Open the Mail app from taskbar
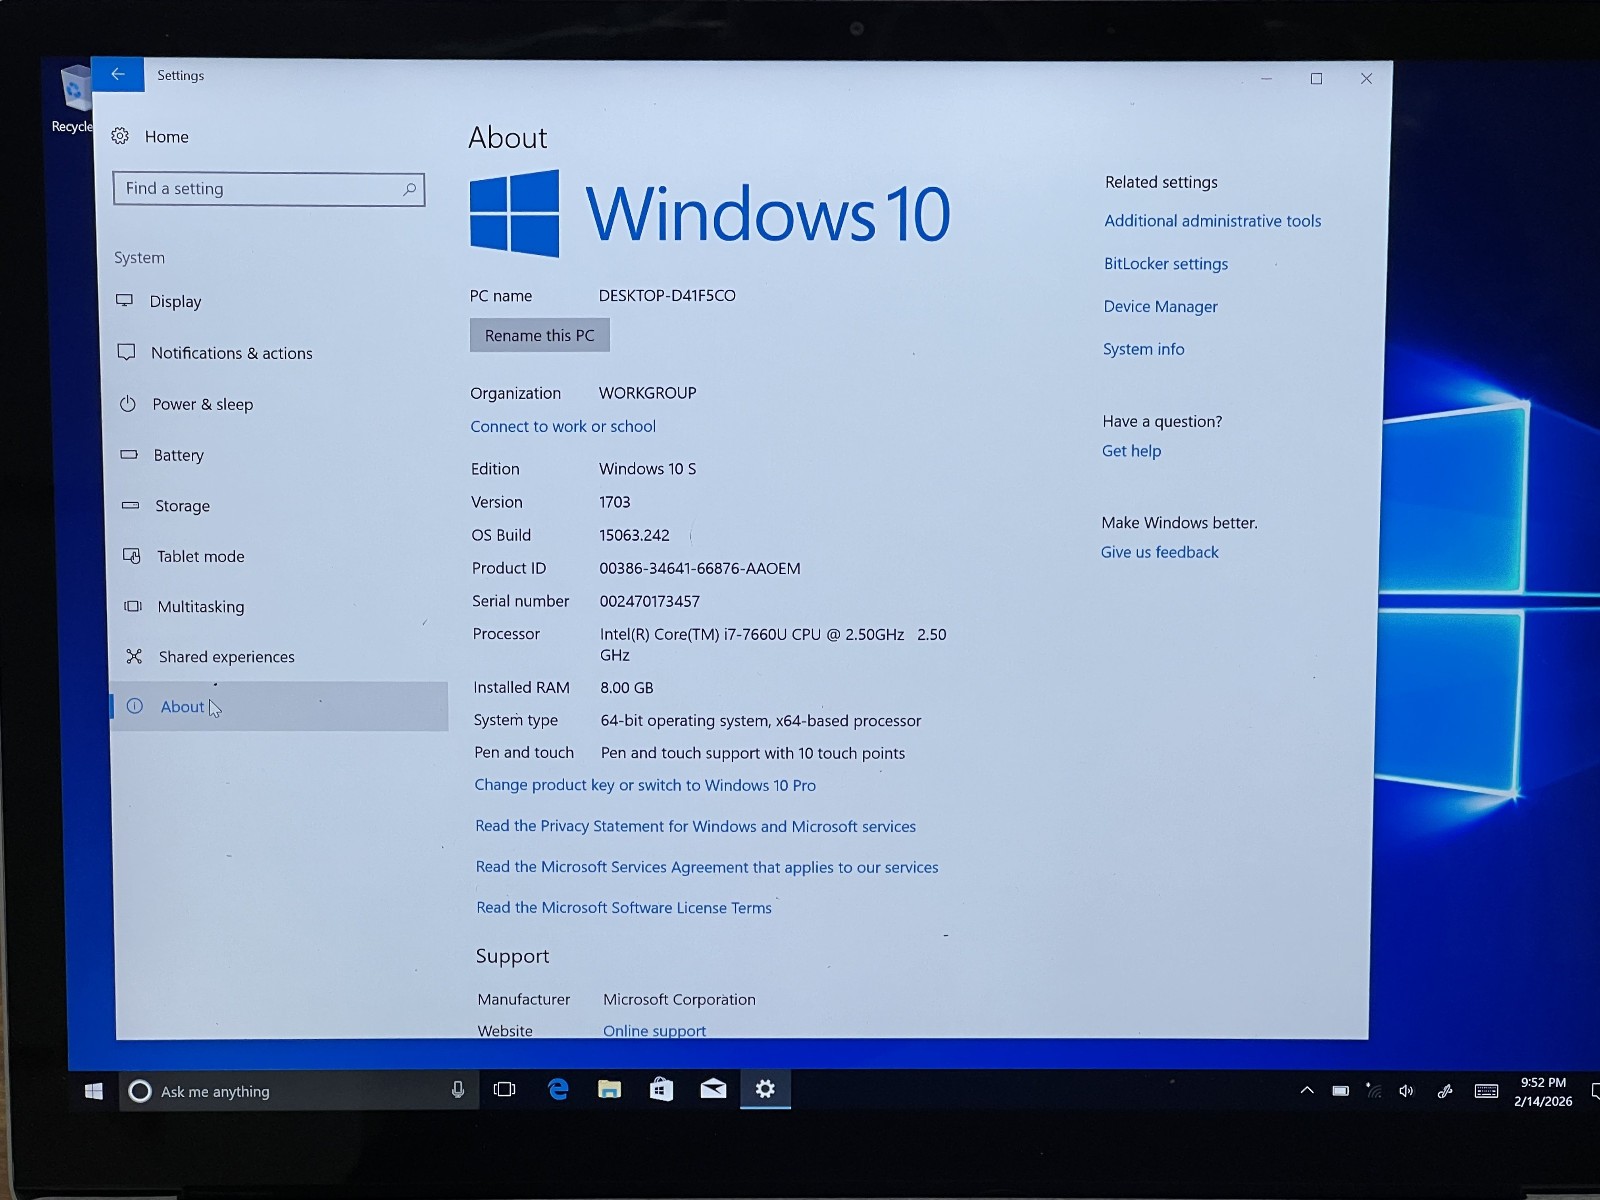Viewport: 1600px width, 1200px height. pyautogui.click(x=713, y=1089)
